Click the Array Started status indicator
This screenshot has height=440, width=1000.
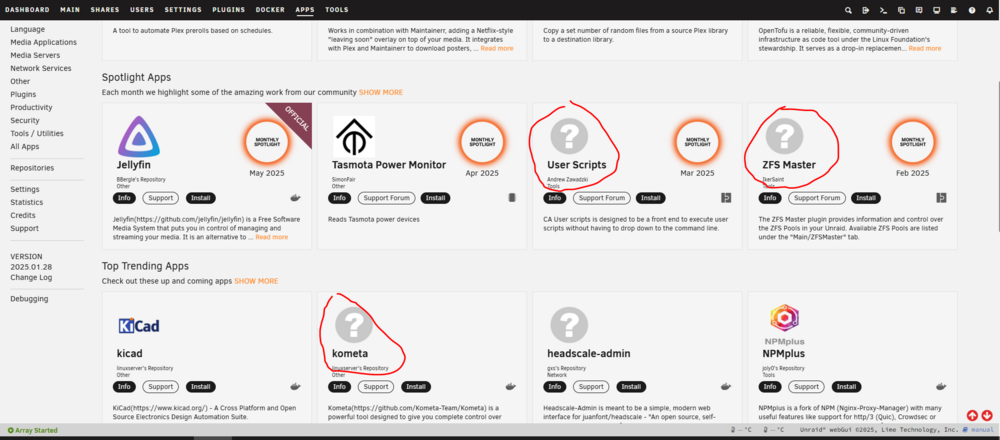33,430
